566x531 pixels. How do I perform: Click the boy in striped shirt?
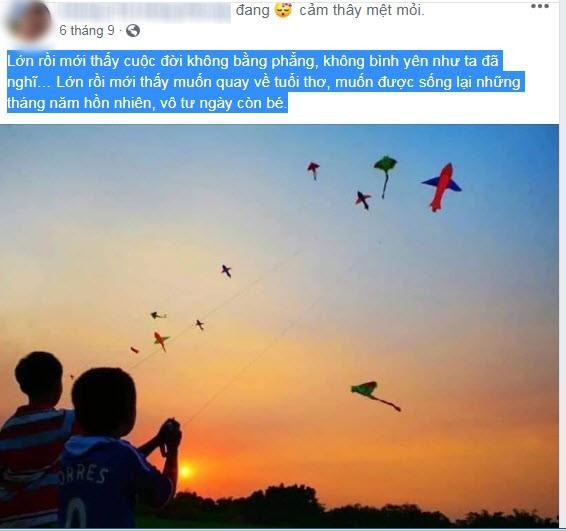[32, 437]
